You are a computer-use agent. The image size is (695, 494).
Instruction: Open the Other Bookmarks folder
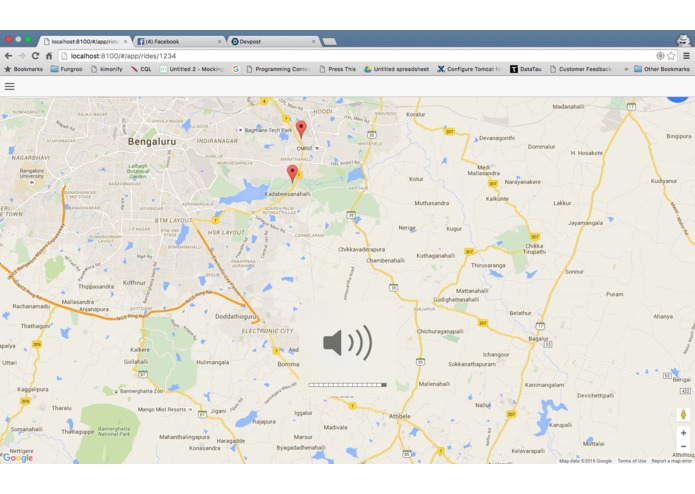click(662, 69)
